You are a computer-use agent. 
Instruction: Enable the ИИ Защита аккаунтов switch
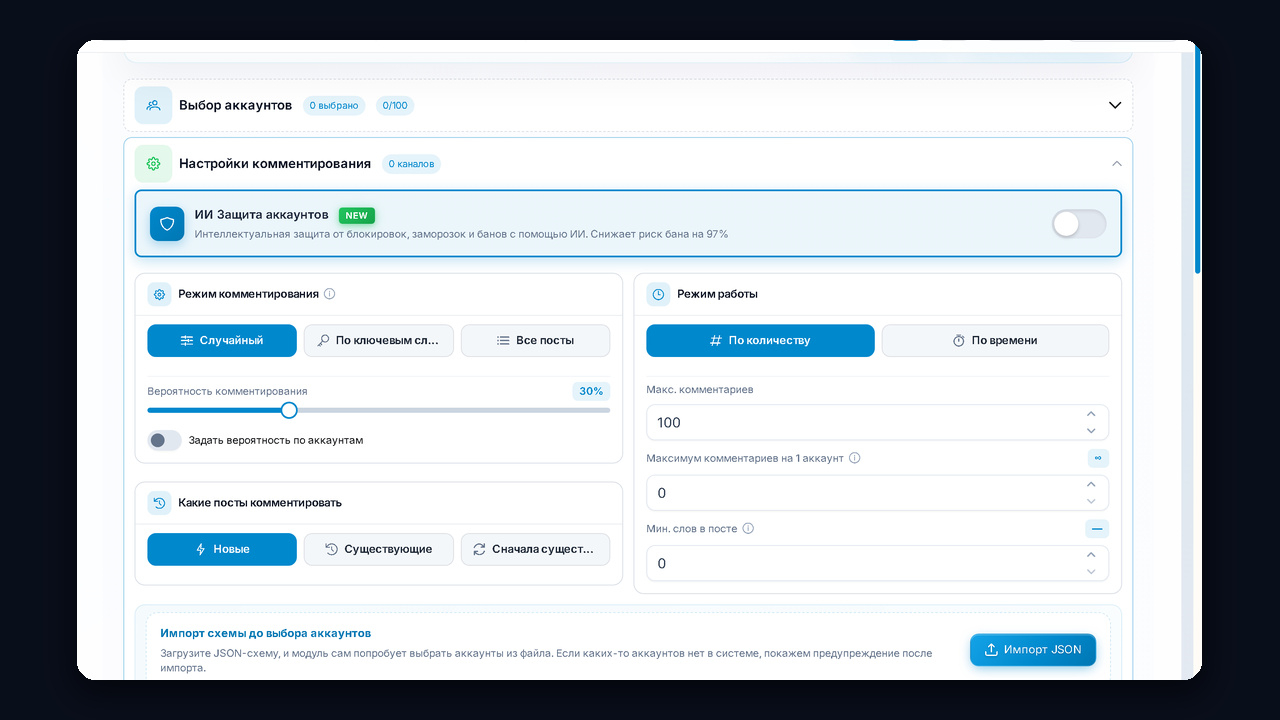(1079, 224)
